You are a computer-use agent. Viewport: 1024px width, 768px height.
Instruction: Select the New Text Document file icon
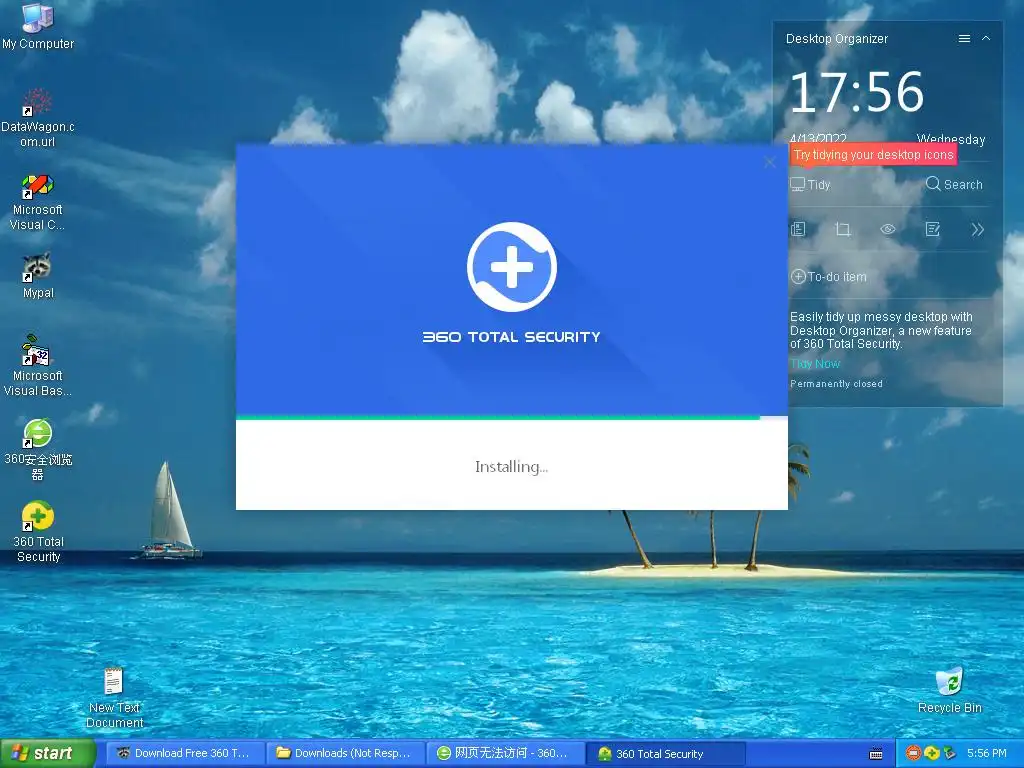(114, 697)
